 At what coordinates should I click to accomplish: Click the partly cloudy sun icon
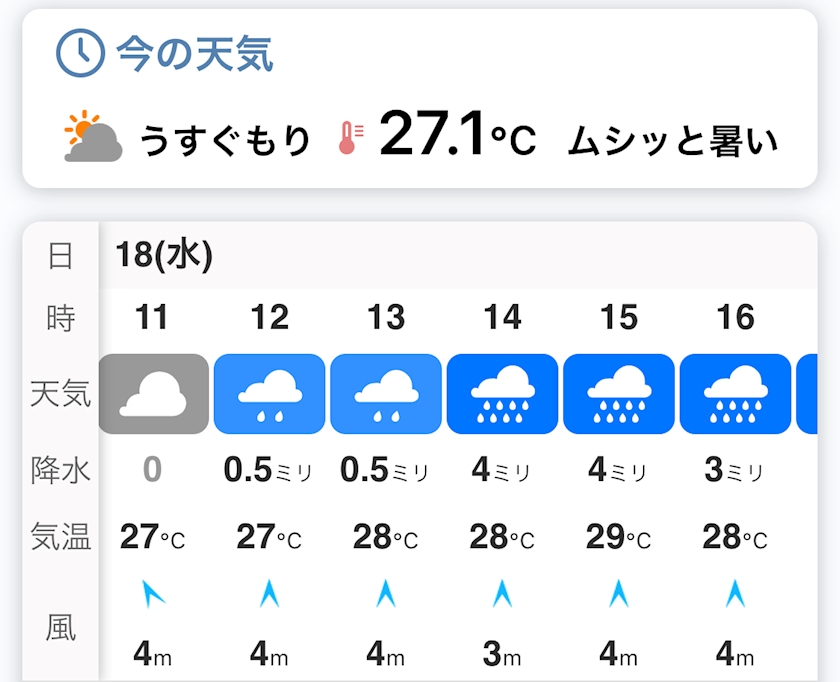tap(93, 136)
